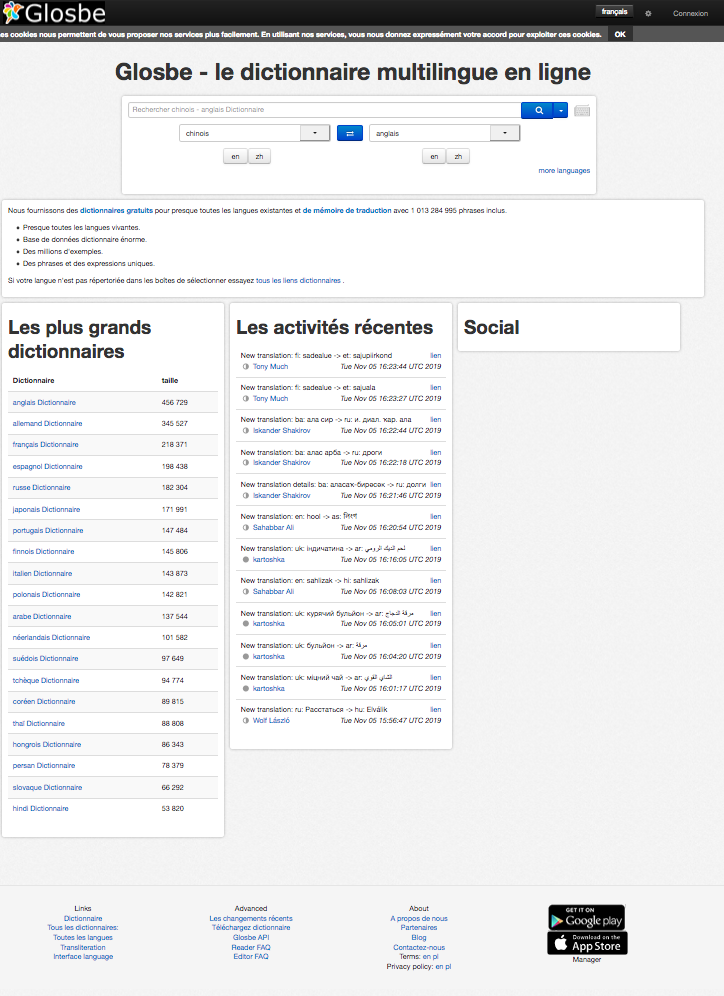Click the size value 456 729
The width and height of the screenshot is (724, 996).
point(175,403)
